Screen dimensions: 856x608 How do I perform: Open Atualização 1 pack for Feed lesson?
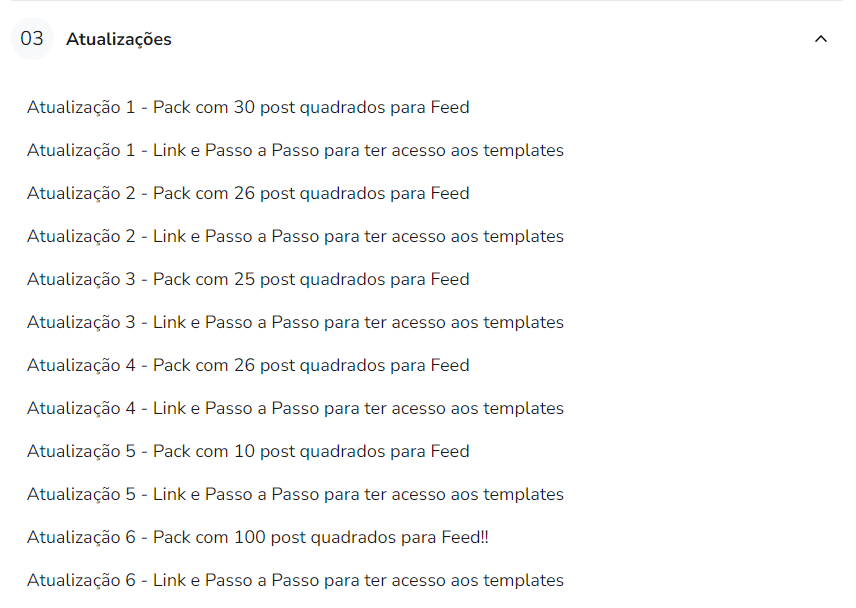click(248, 107)
